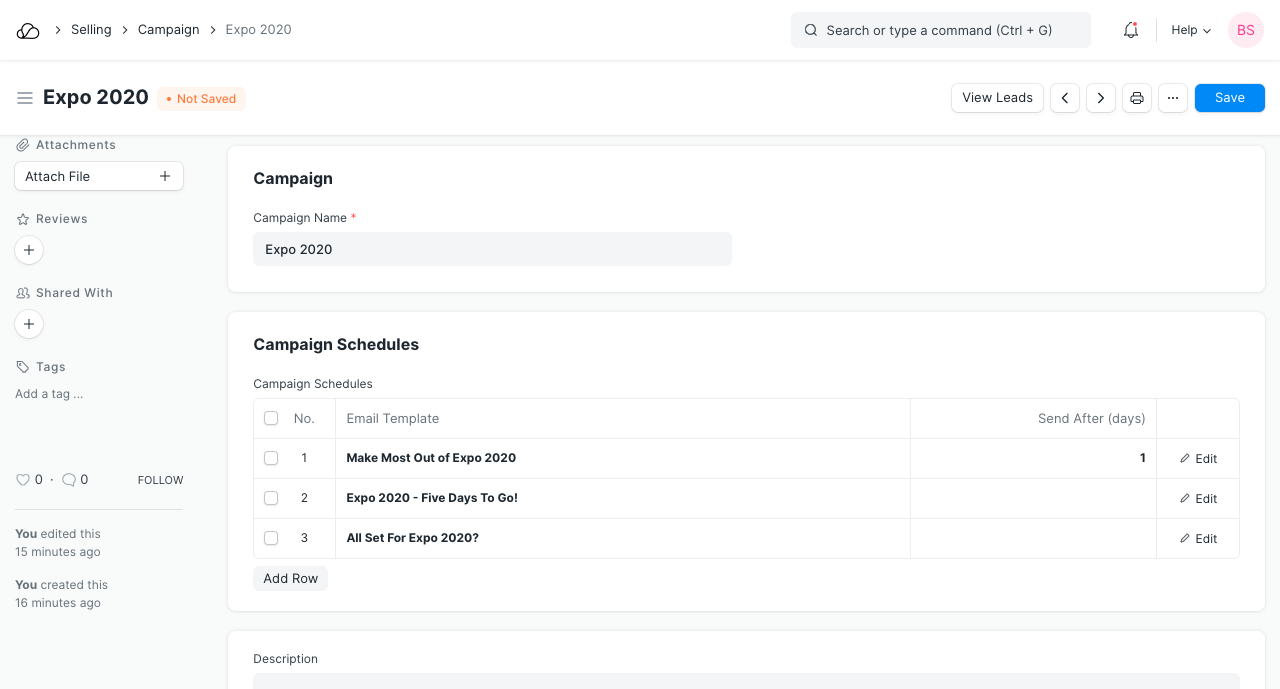This screenshot has height=689, width=1280.
Task: Open the Campaign breadcrumb link
Action: (169, 30)
